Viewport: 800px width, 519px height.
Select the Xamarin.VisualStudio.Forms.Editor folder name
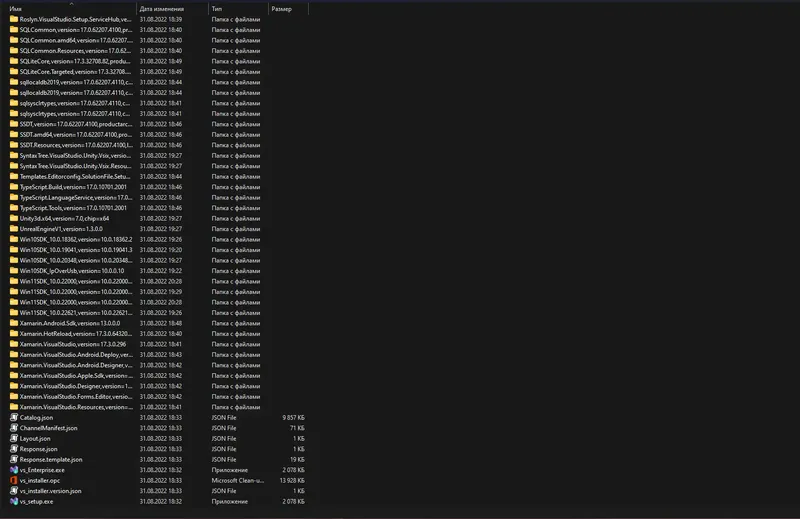tap(76, 397)
